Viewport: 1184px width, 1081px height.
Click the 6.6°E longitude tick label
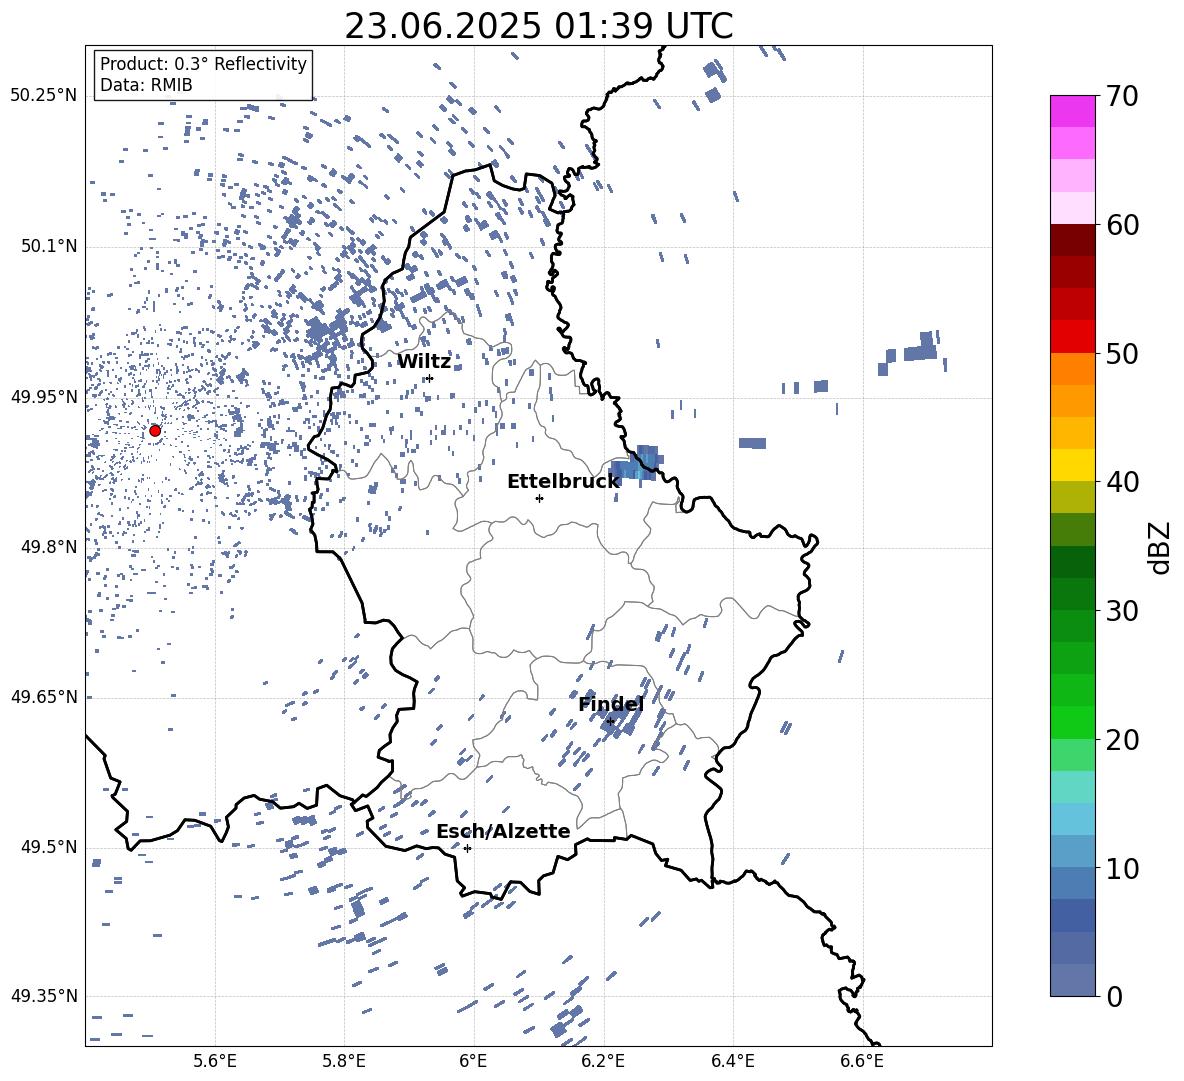[862, 1061]
